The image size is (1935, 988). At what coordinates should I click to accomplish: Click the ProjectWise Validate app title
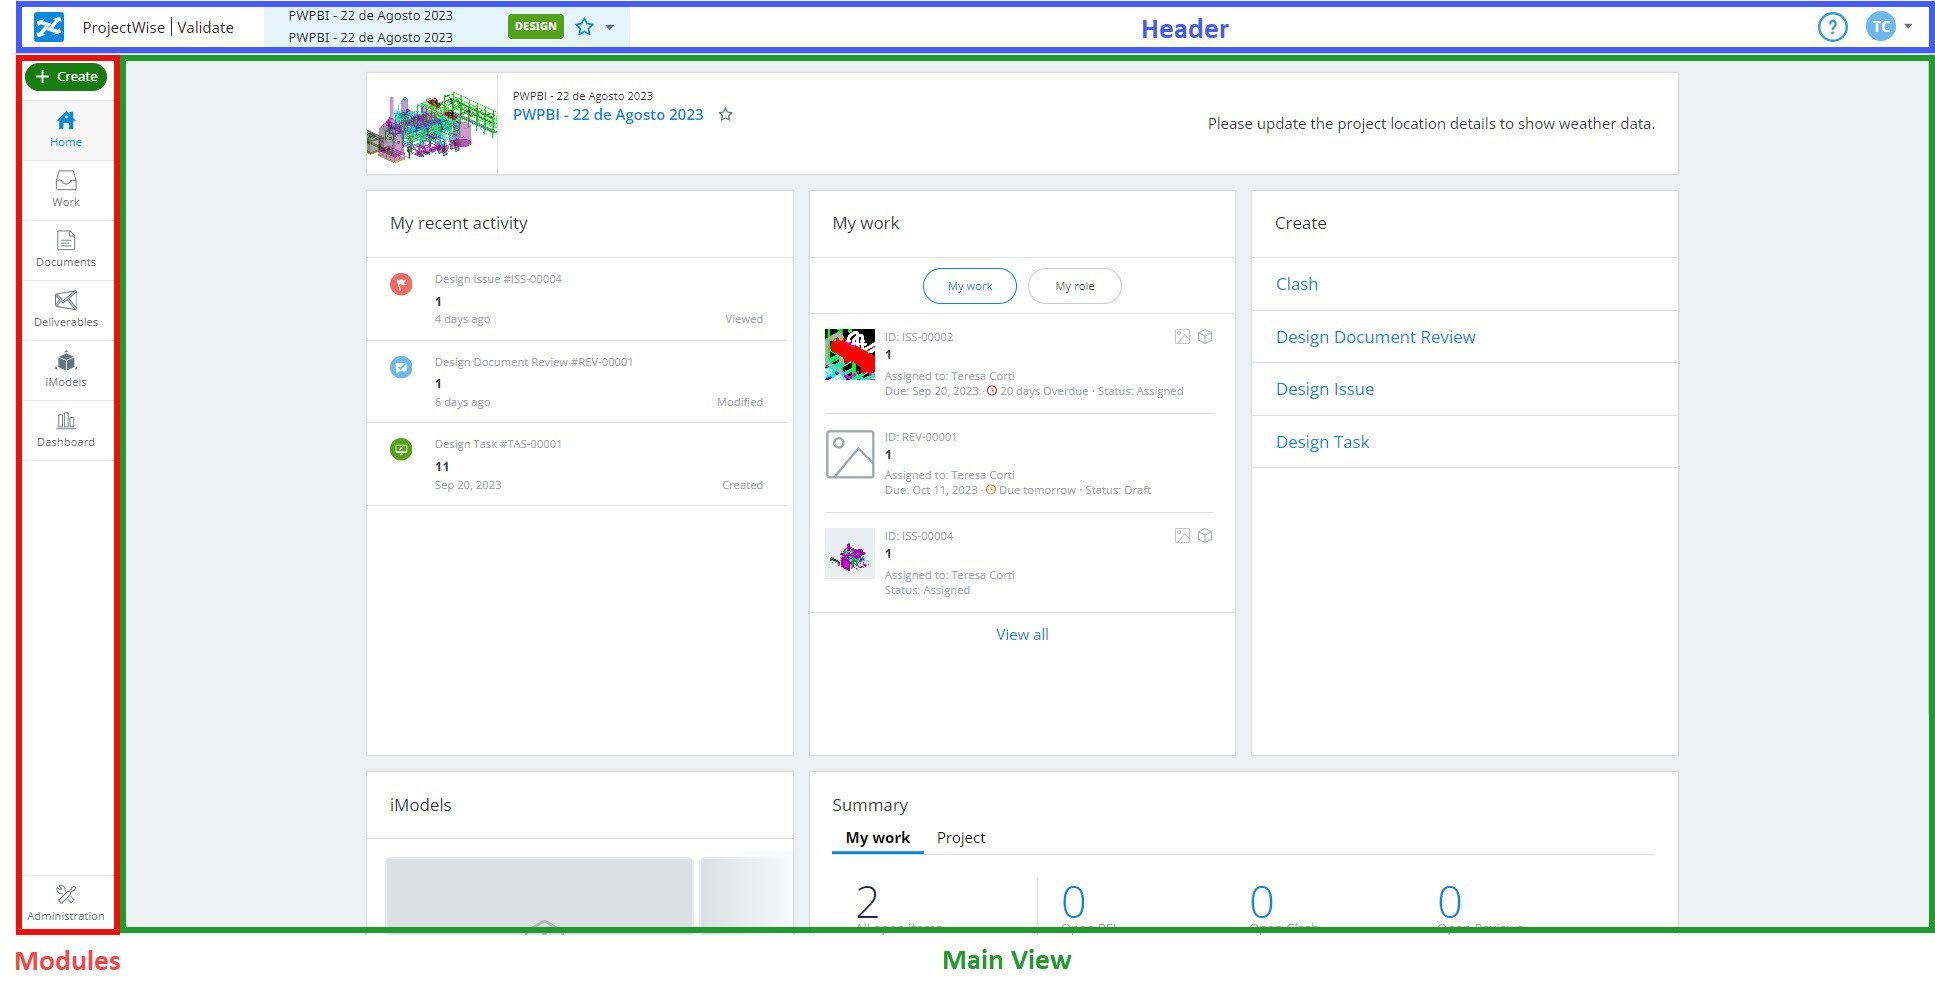click(x=158, y=27)
